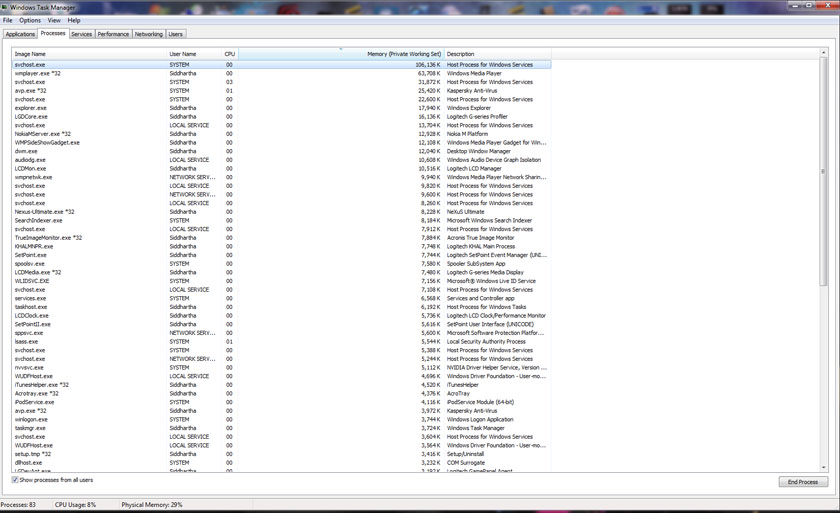
Task: Click the End Process button
Action: coord(803,482)
